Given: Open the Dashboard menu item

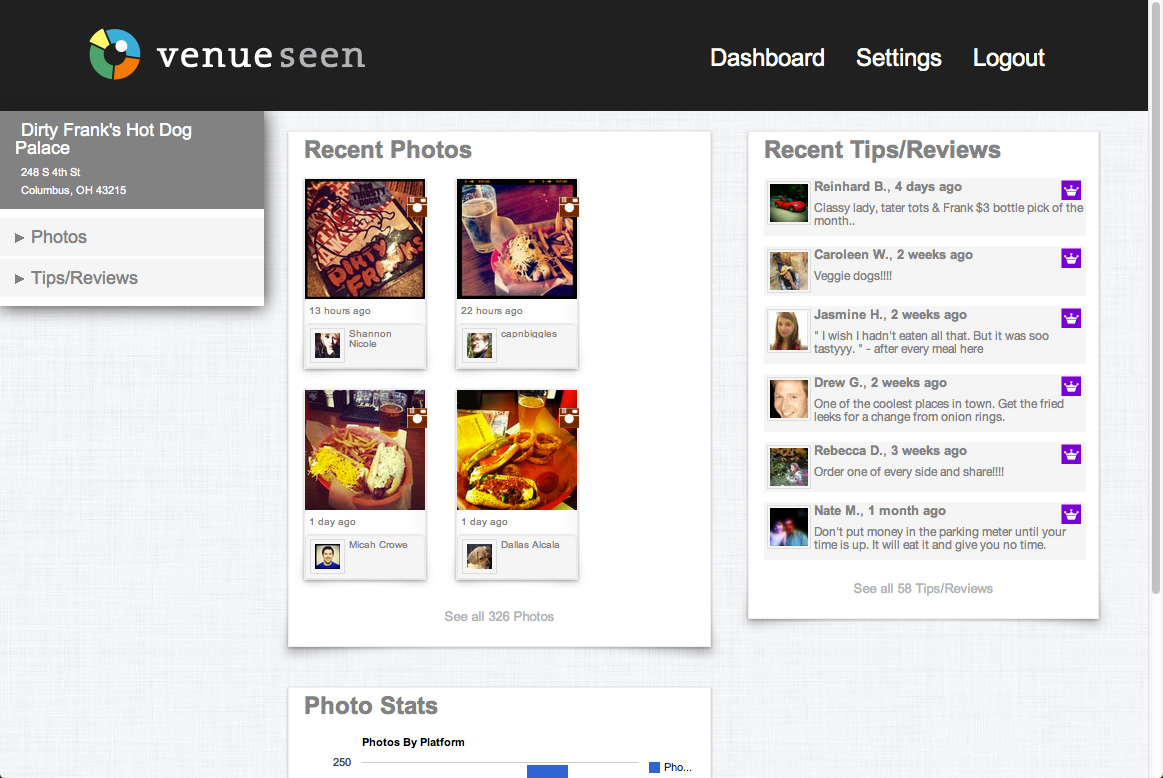Looking at the screenshot, I should coord(767,58).
